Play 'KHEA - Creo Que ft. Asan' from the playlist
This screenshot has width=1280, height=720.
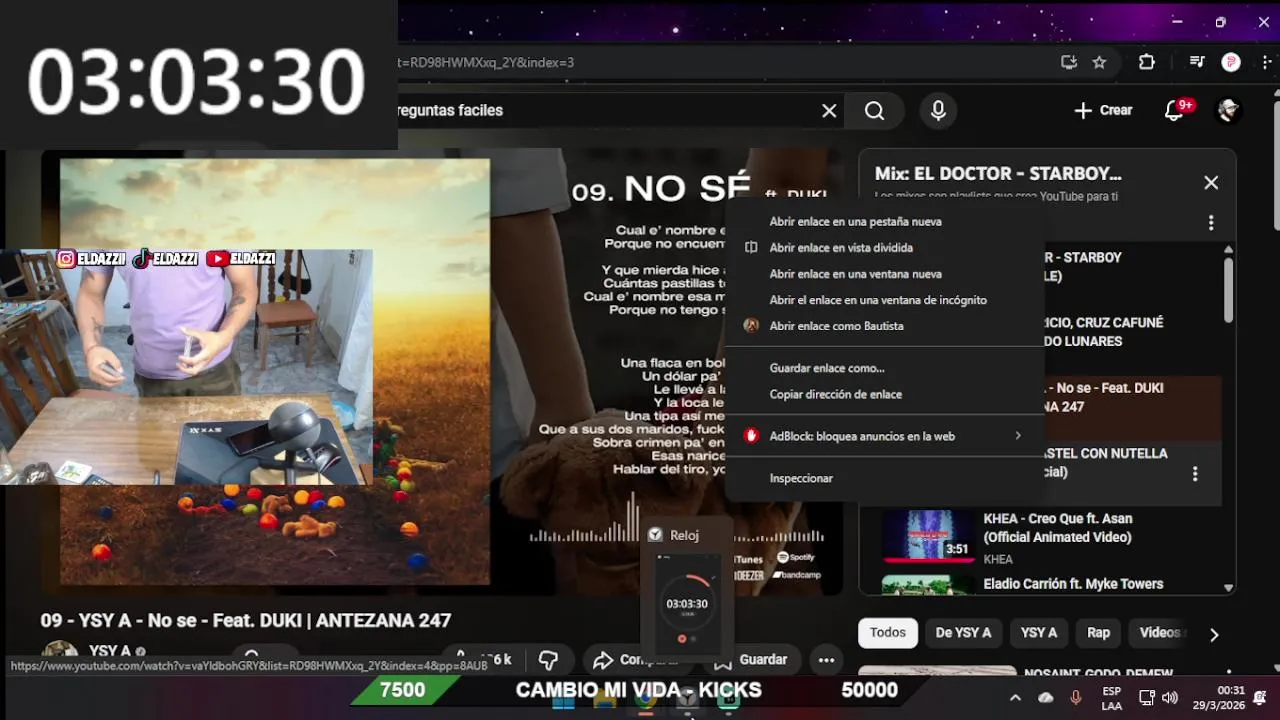click(1058, 528)
